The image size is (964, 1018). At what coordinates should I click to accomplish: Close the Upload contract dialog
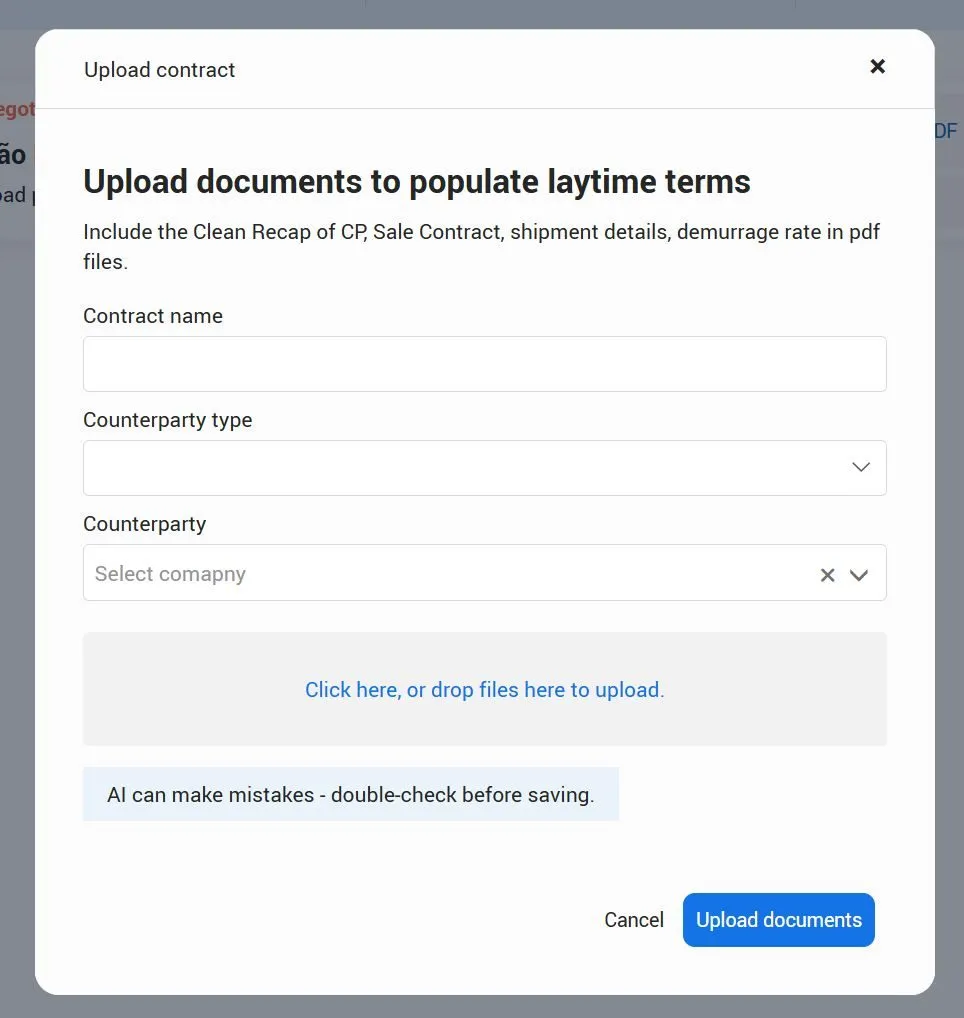(877, 66)
